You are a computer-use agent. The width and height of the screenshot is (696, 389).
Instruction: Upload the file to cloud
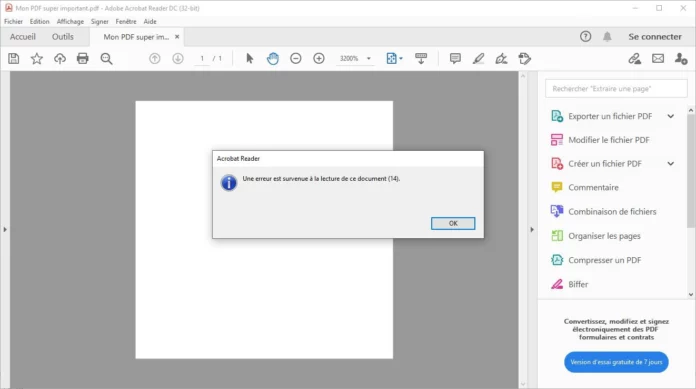coord(60,59)
